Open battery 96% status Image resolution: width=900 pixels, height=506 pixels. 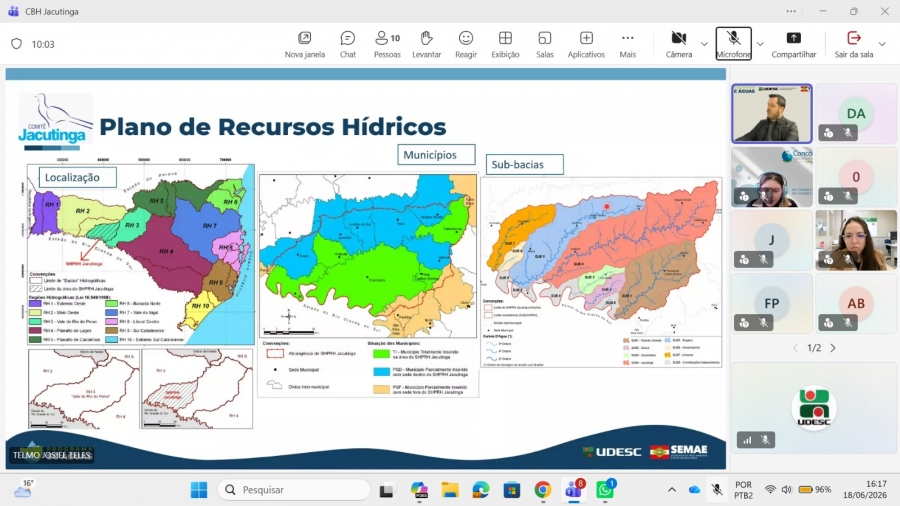815,489
